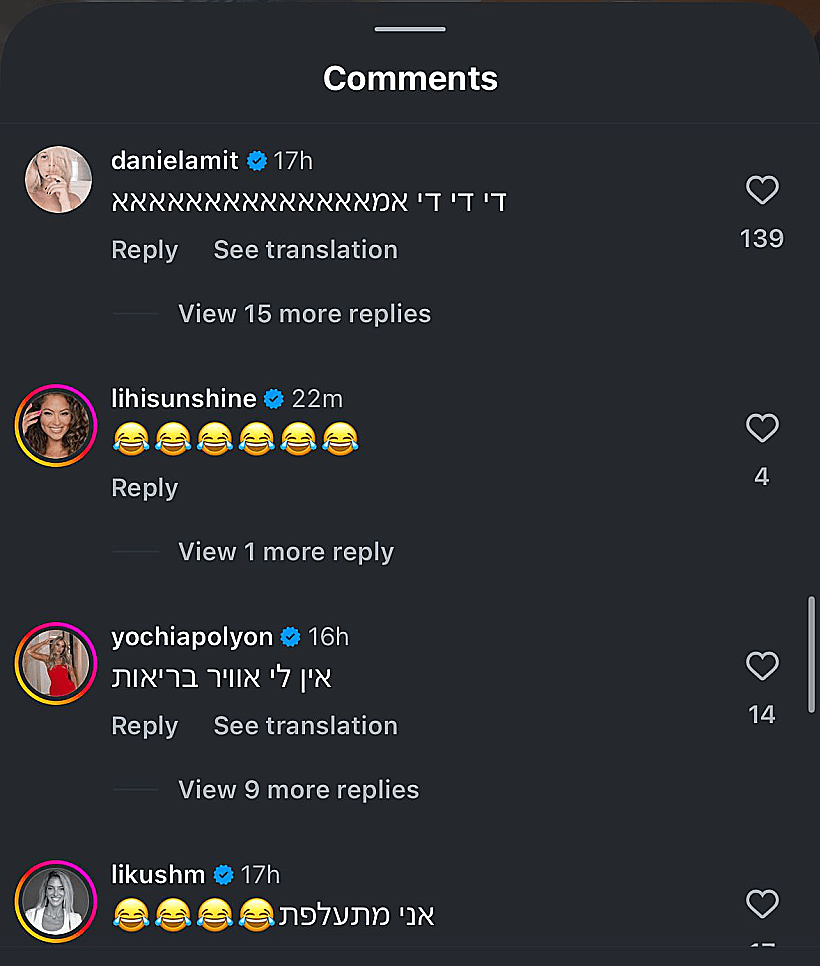Image resolution: width=820 pixels, height=966 pixels.
Task: Like danielamit's comment with the heart
Action: pos(762,190)
